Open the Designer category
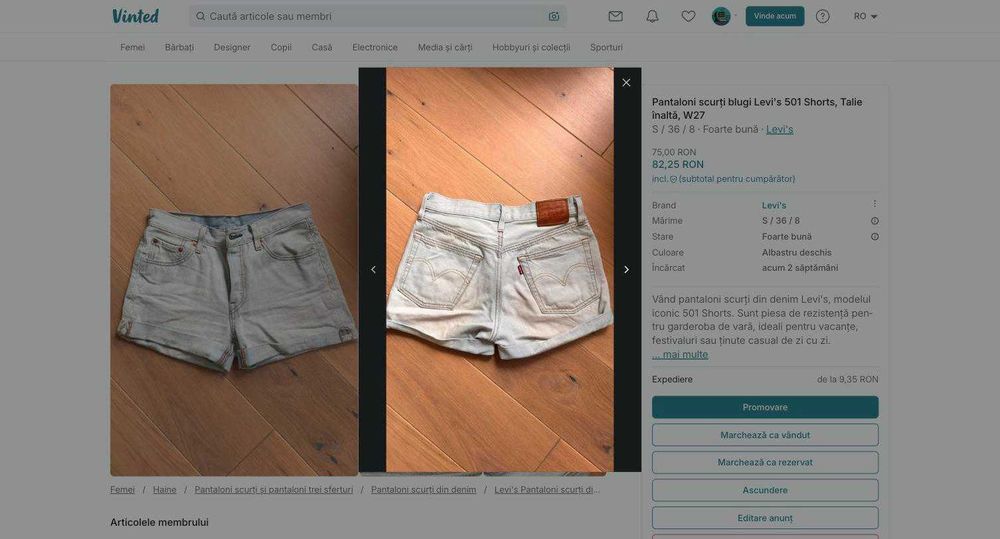 coord(232,47)
